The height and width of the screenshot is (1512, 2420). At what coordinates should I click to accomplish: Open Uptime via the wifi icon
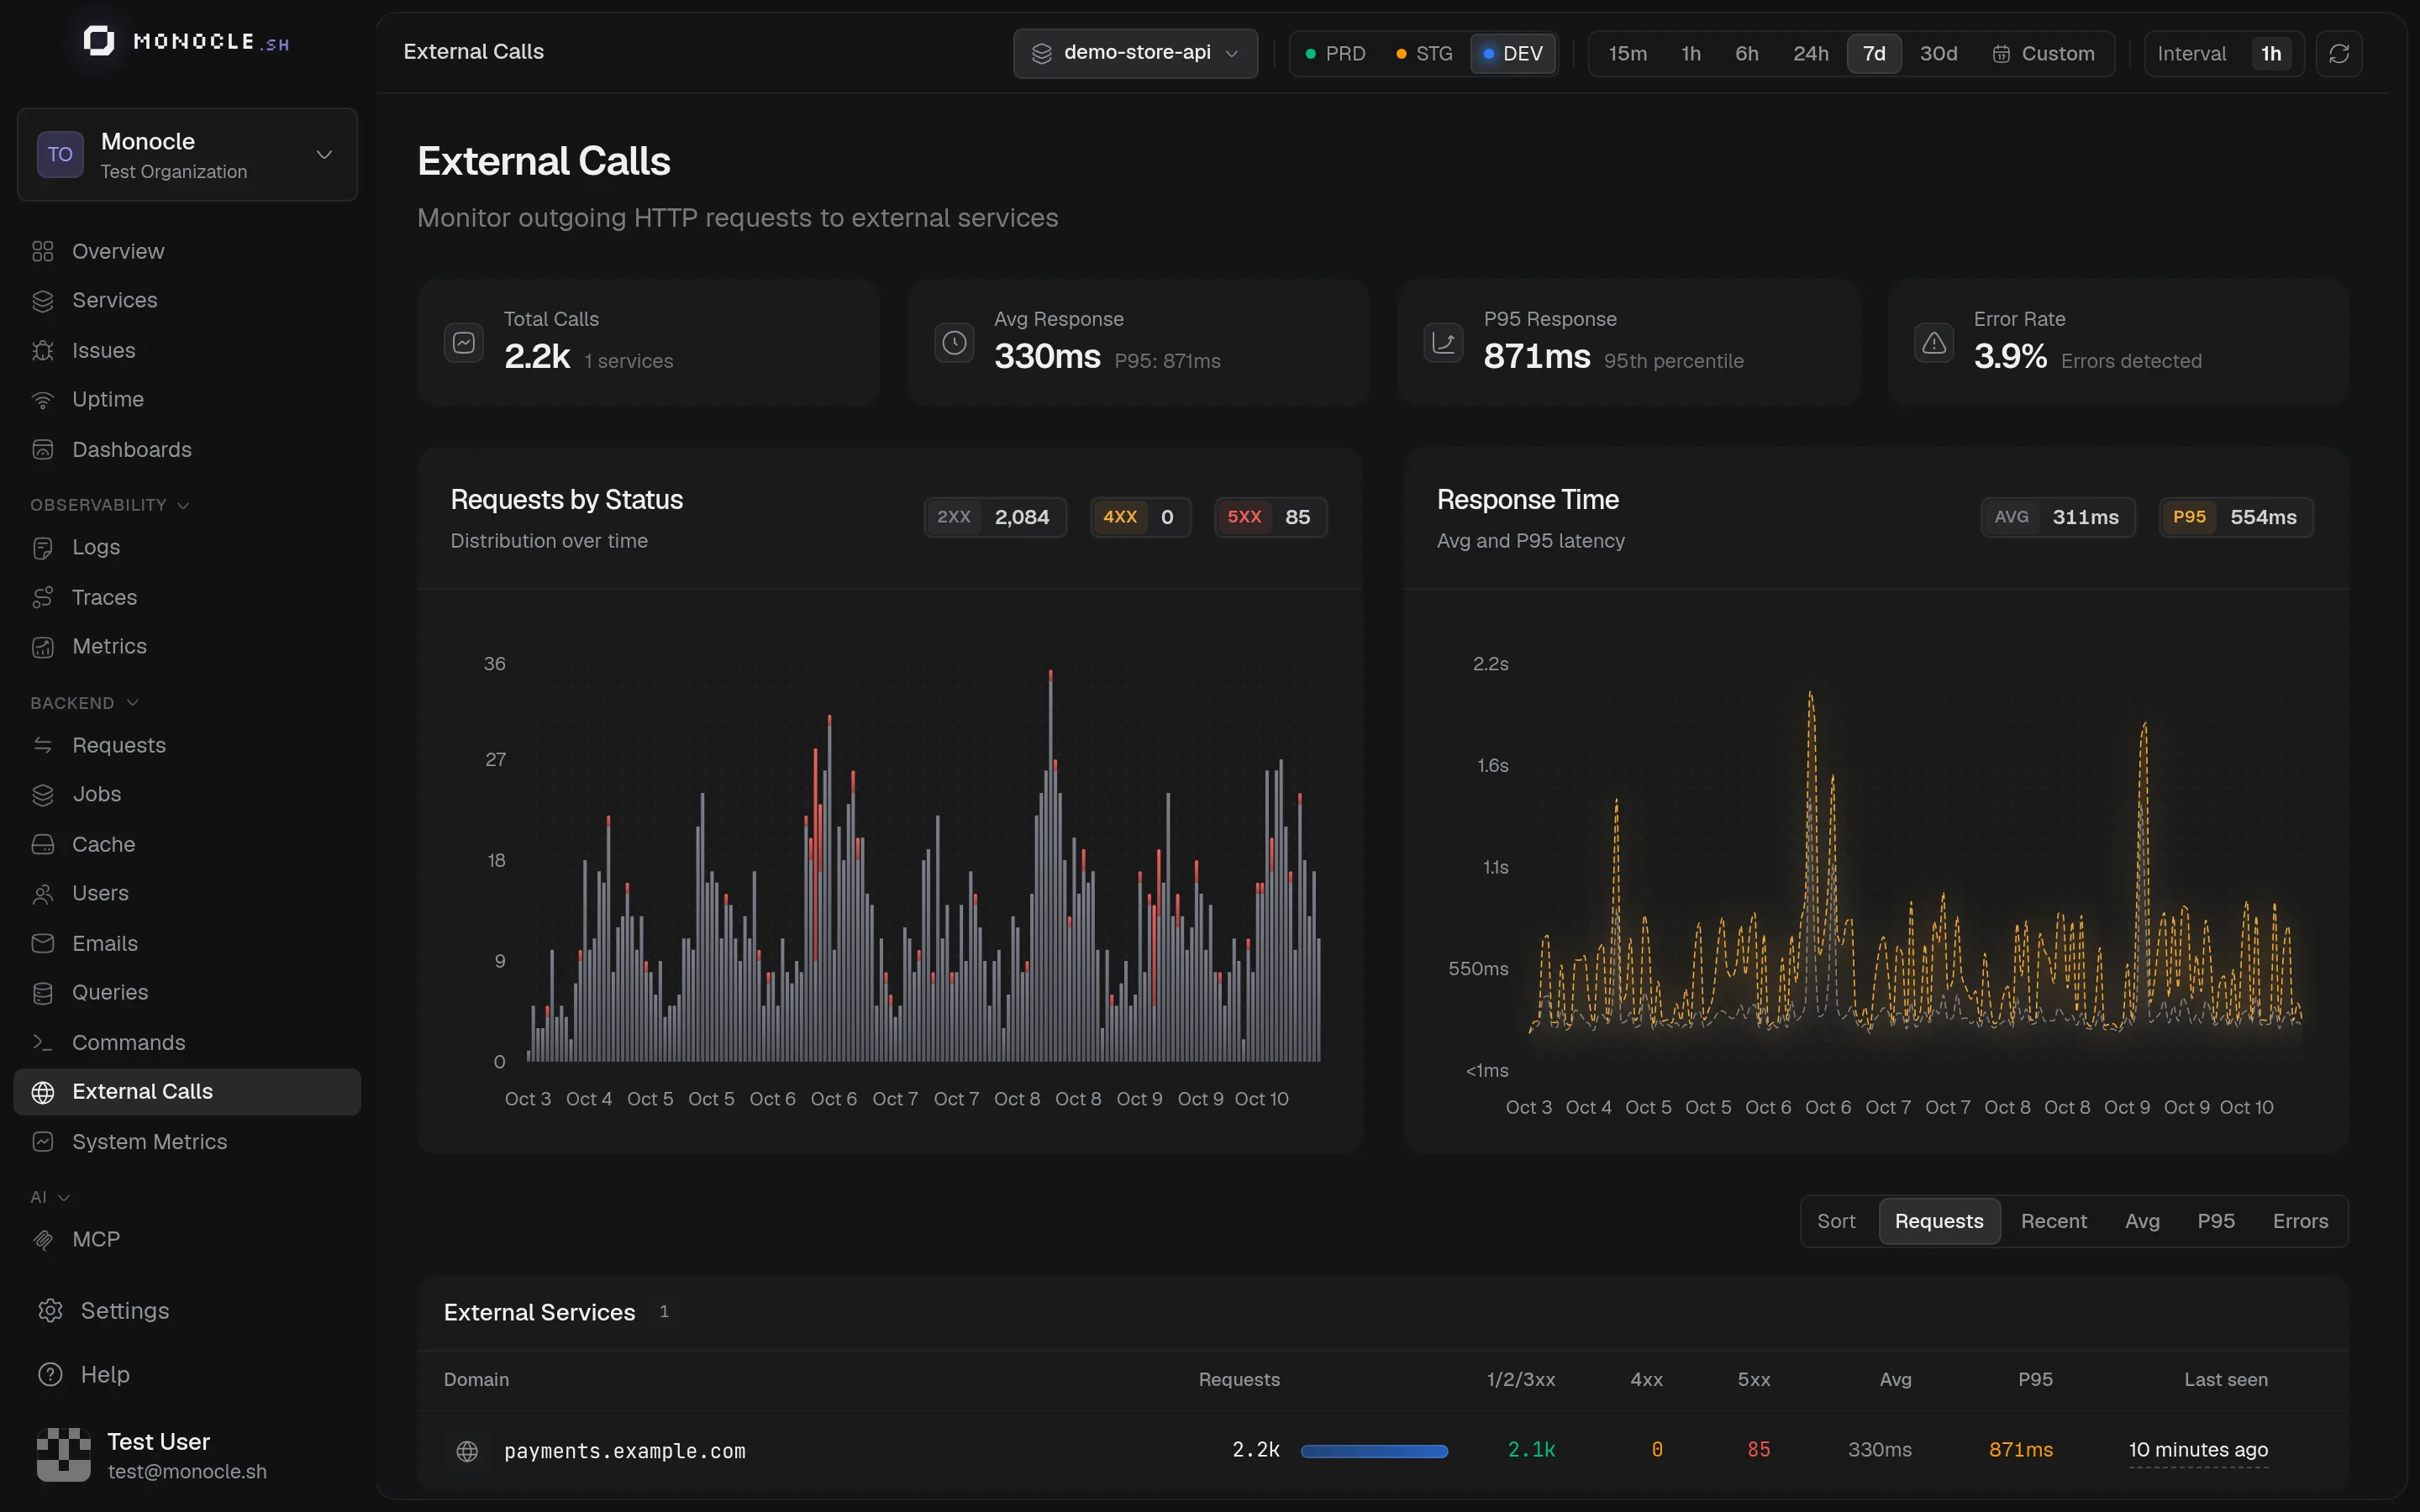click(x=42, y=400)
